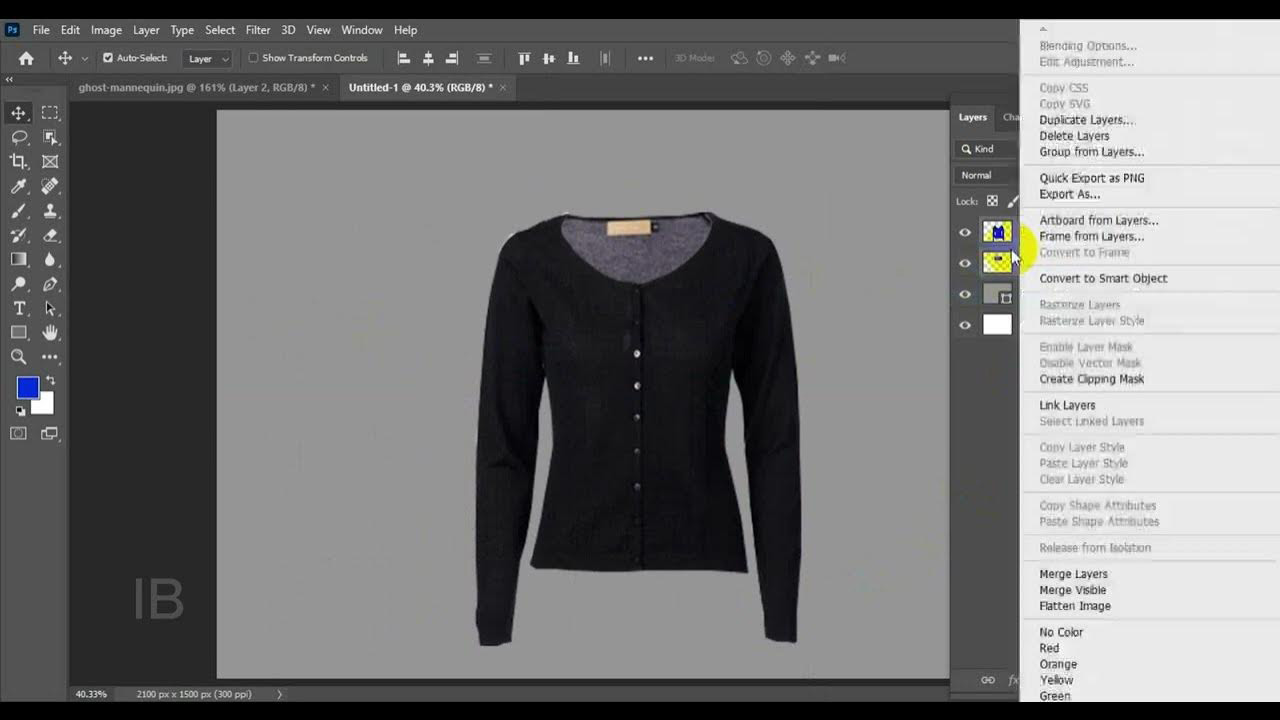Select the Zoom tool
This screenshot has height=720, width=1280.
click(18, 357)
